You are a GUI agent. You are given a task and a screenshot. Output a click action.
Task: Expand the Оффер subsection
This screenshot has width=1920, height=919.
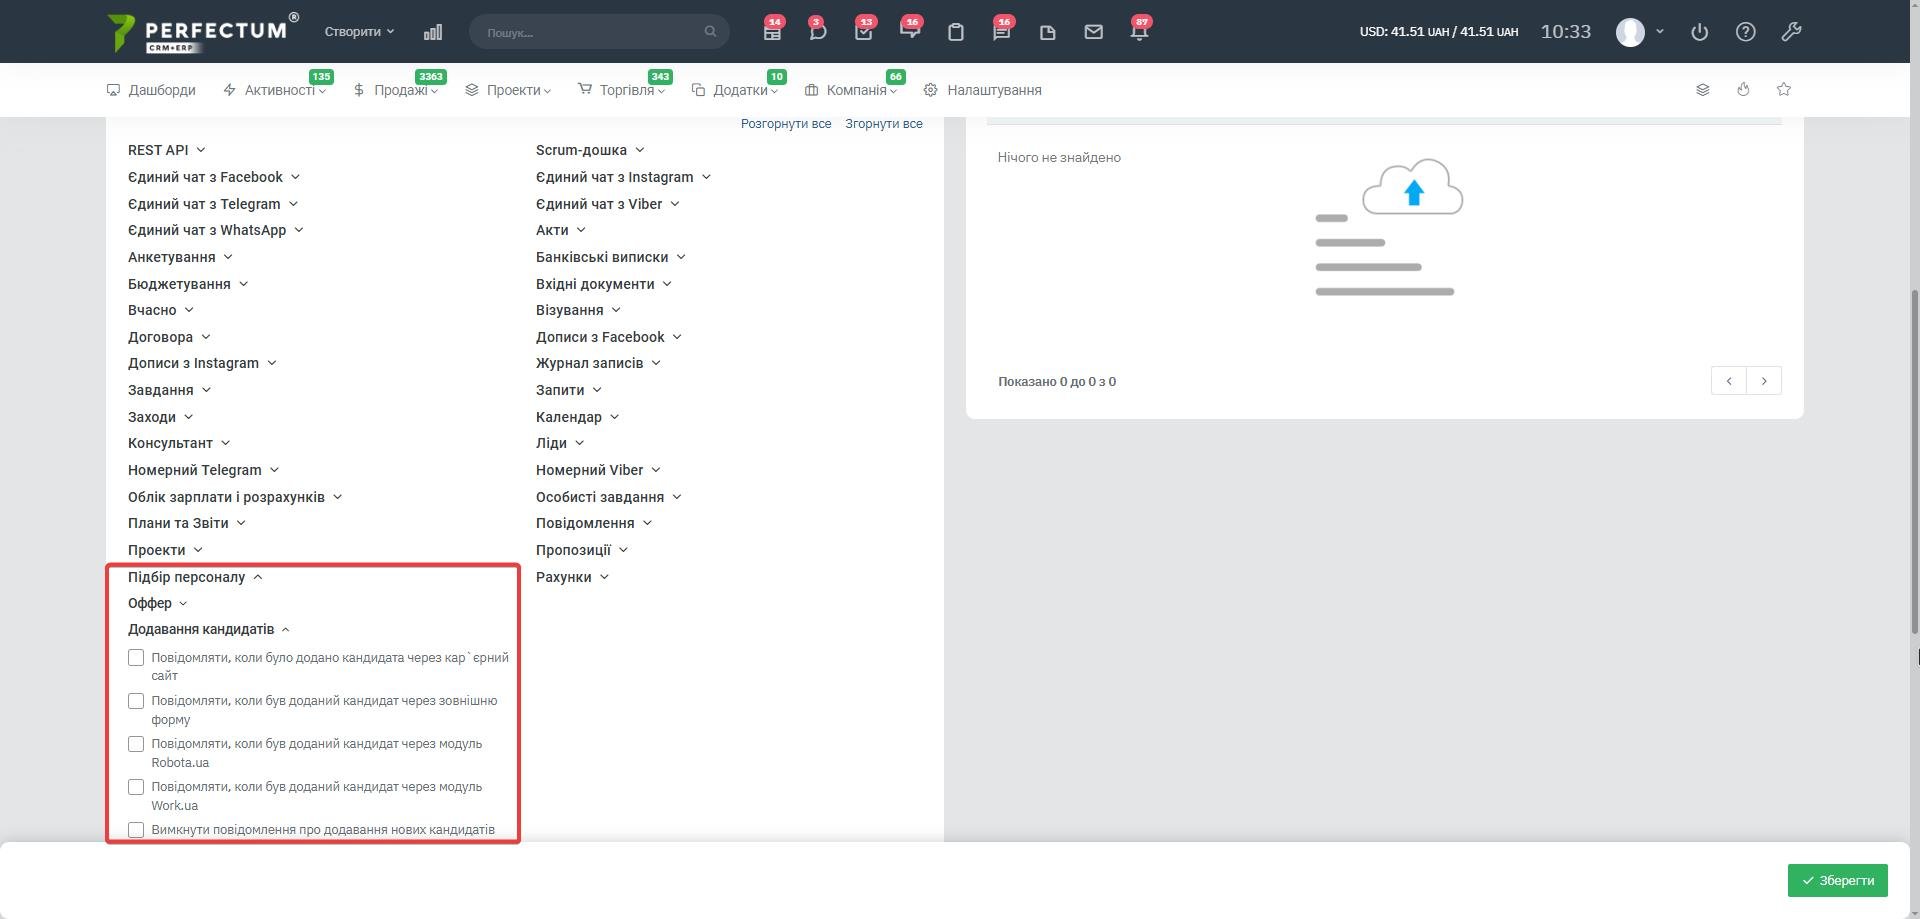158,603
